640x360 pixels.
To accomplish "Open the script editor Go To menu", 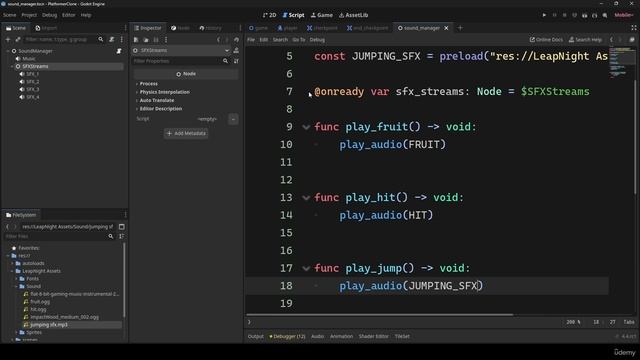I will click(x=299, y=40).
